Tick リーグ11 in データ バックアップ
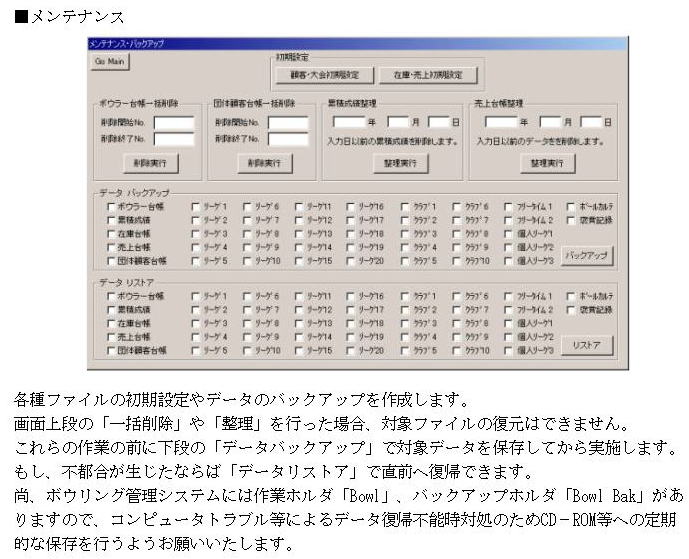Image resolution: width=689 pixels, height=559 pixels. (x=299, y=207)
